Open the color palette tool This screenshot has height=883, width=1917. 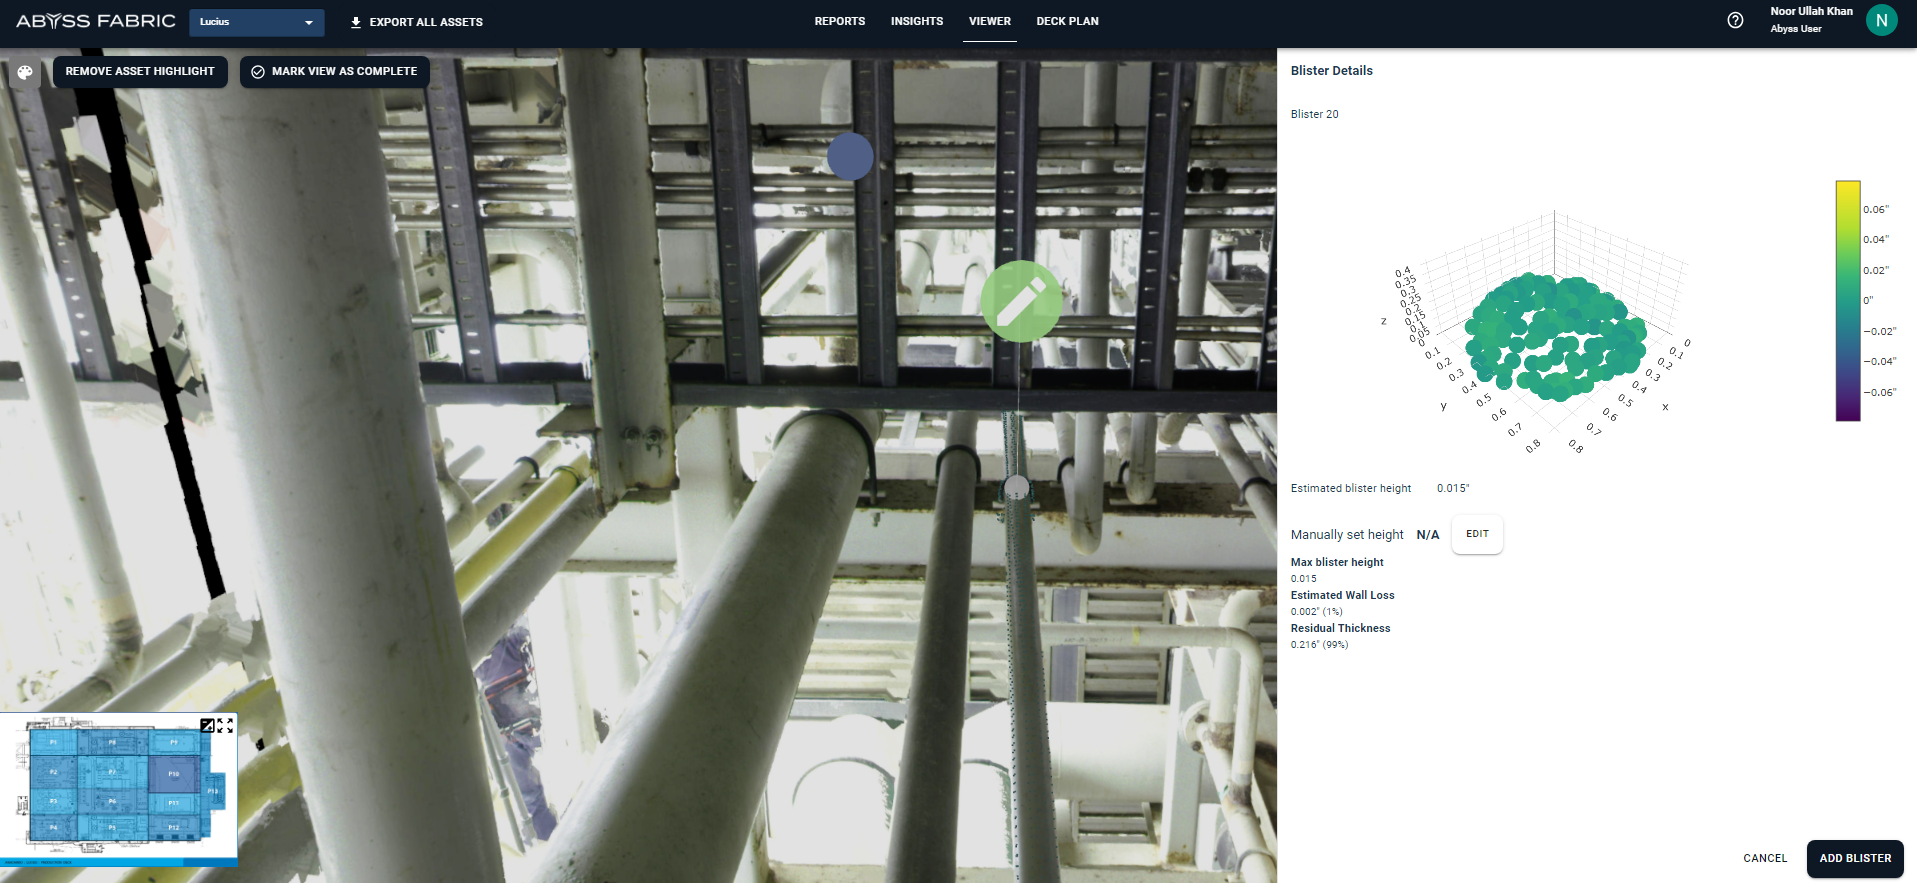25,72
